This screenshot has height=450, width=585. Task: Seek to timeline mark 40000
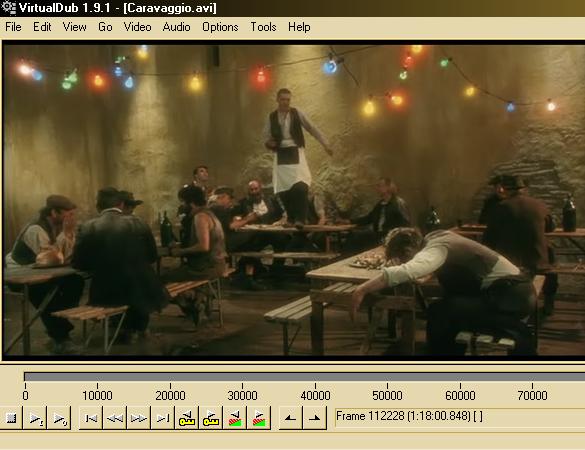pyautogui.click(x=315, y=395)
